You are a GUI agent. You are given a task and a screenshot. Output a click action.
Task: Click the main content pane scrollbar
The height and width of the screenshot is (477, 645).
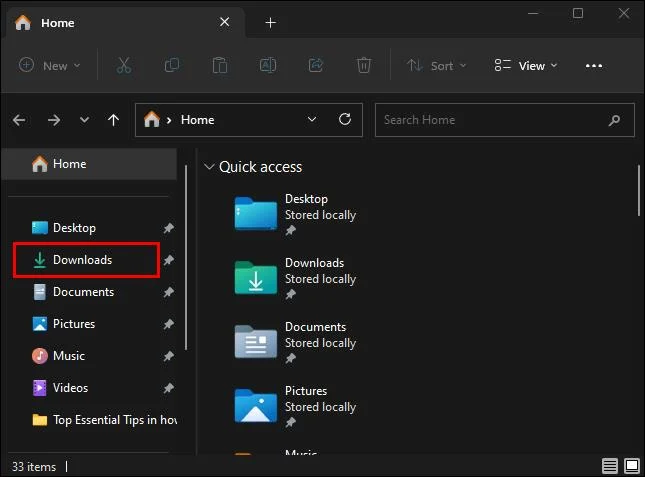click(639, 190)
